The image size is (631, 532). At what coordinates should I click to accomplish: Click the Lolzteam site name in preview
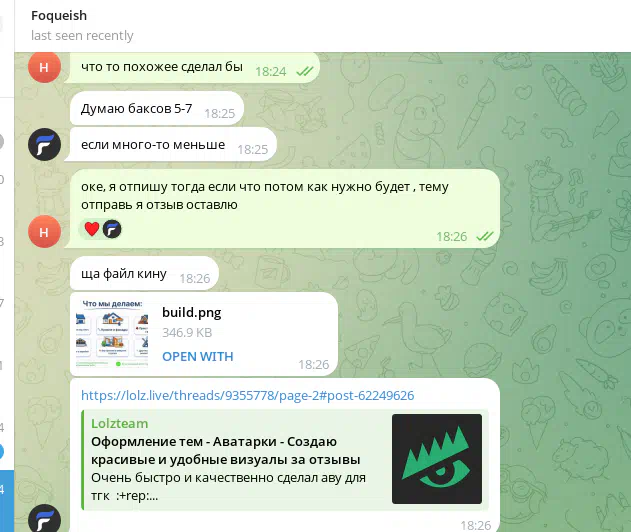coord(120,423)
